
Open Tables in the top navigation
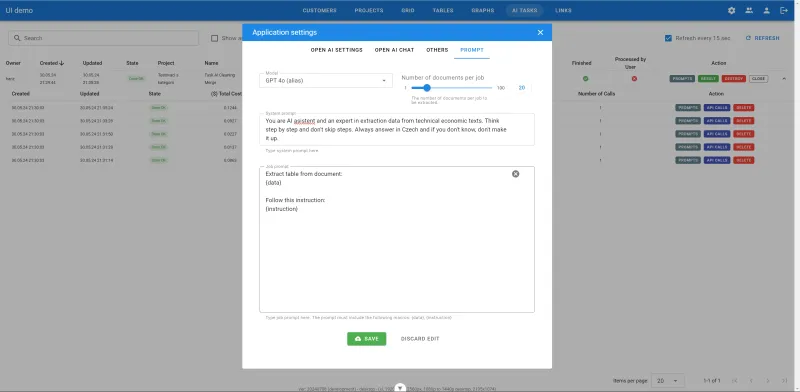coord(443,10)
